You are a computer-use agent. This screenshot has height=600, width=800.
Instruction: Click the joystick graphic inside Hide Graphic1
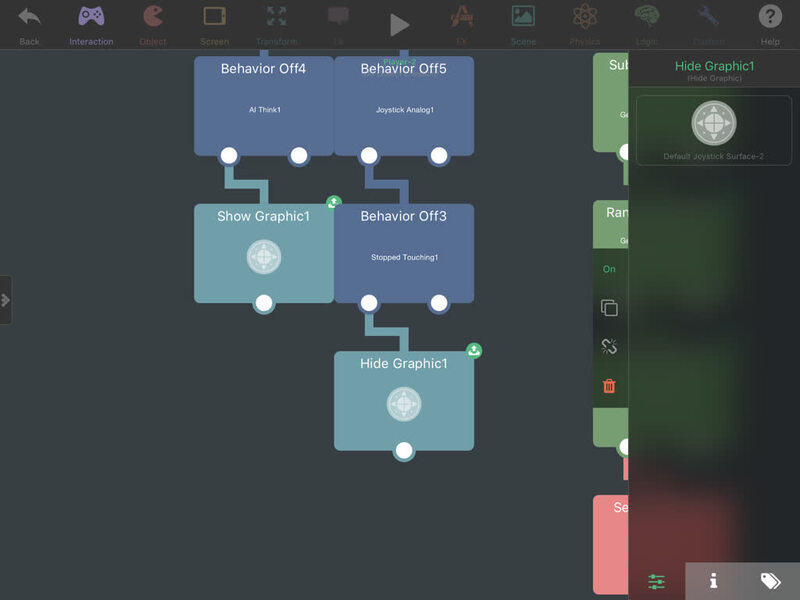404,405
